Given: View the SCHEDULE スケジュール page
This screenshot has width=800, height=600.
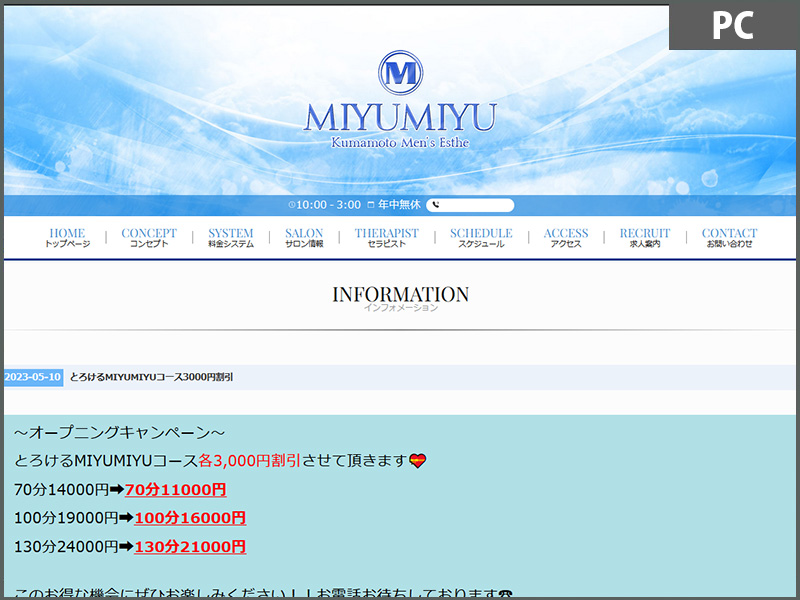Looking at the screenshot, I should [481, 238].
